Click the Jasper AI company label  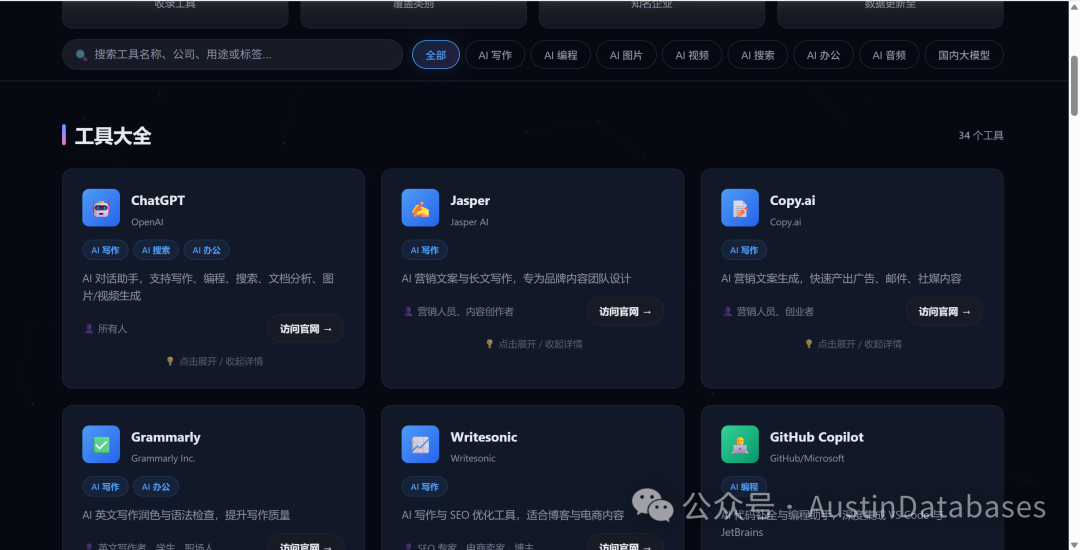click(469, 222)
